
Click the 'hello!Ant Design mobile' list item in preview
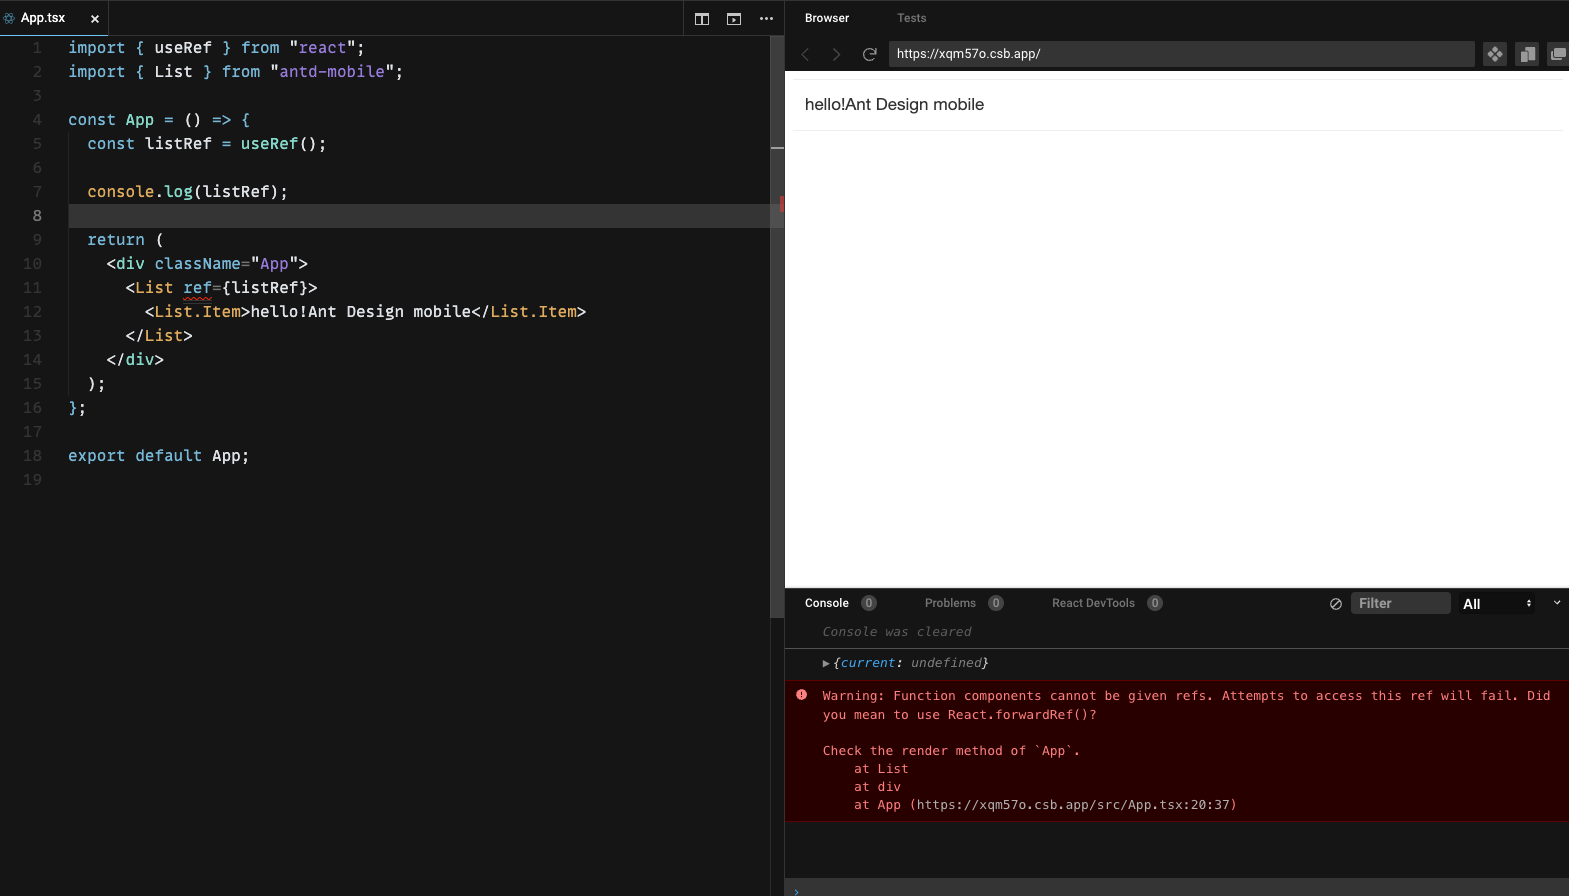[894, 105]
